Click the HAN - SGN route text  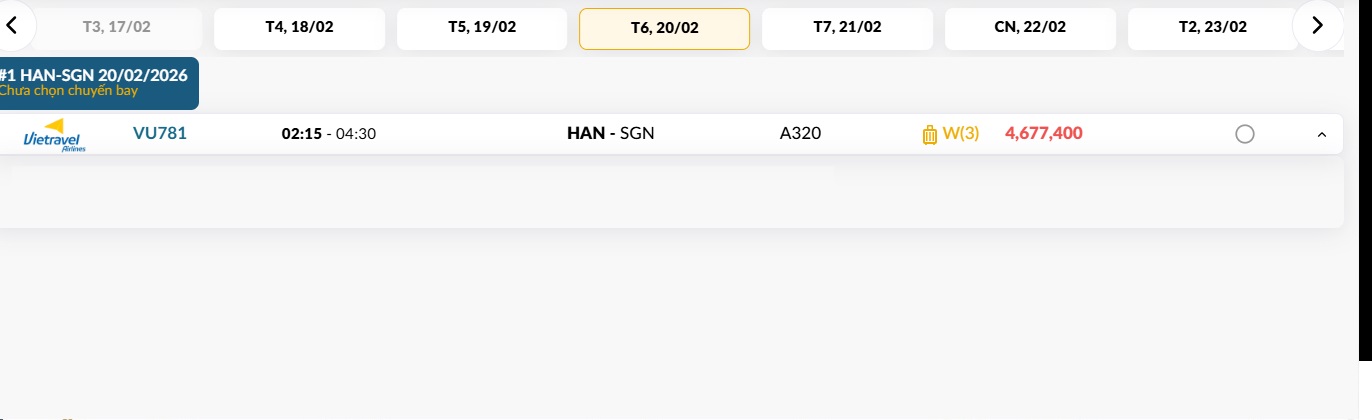(610, 133)
